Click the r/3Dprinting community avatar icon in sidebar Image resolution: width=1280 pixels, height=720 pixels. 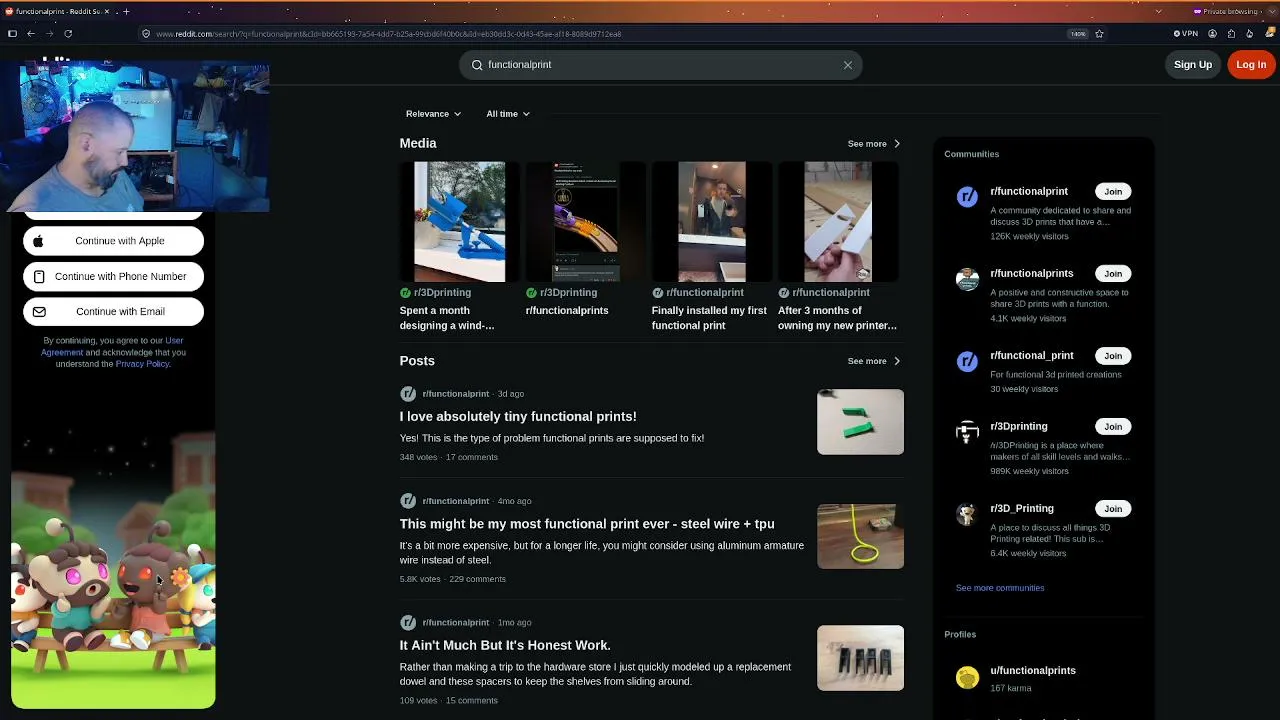point(967,432)
